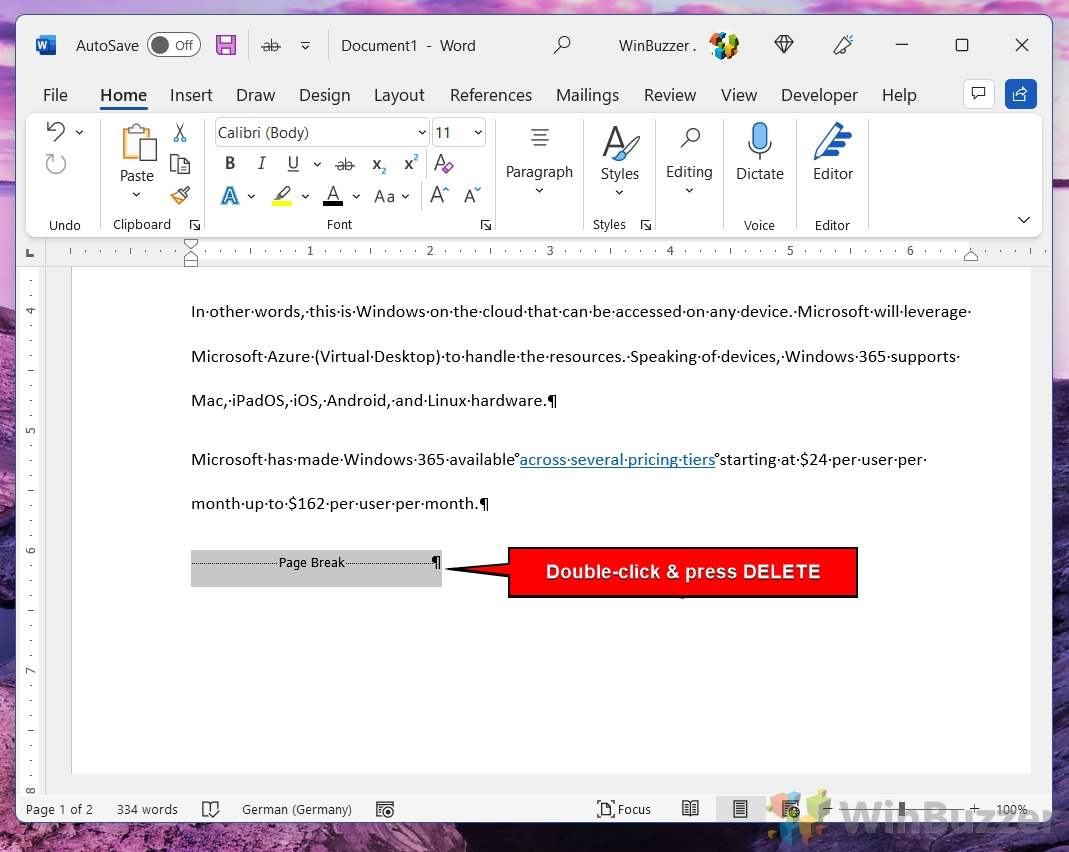Toggle Strikethrough in Font group
Viewport: 1069px width, 852px height.
pyautogui.click(x=345, y=164)
